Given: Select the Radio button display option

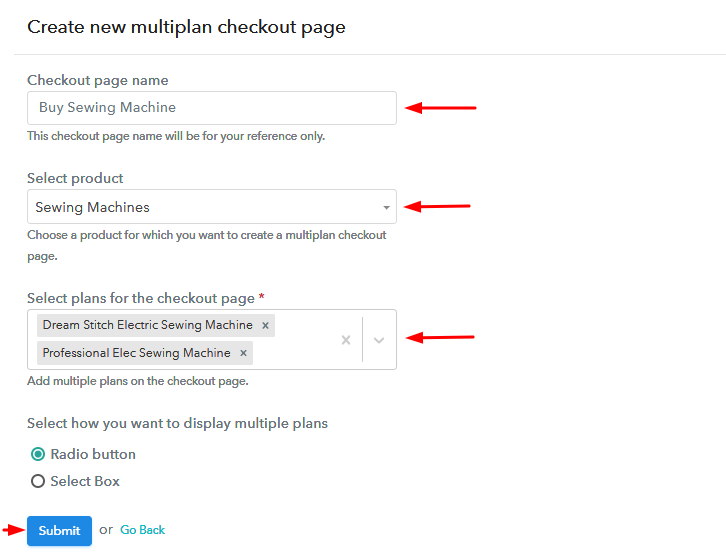Looking at the screenshot, I should tap(38, 454).
